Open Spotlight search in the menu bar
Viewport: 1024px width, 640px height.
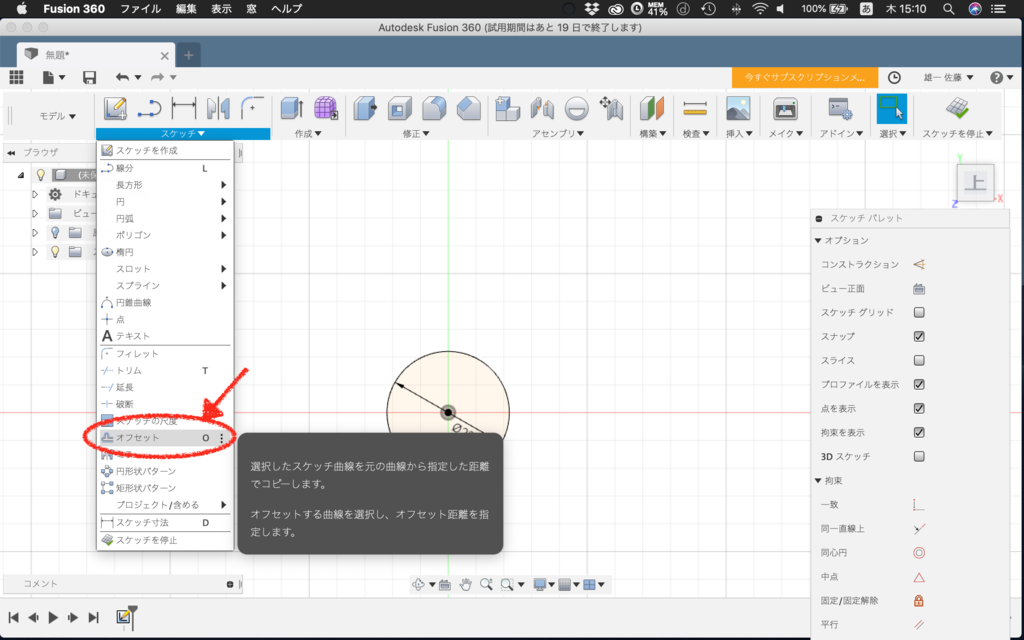948,8
